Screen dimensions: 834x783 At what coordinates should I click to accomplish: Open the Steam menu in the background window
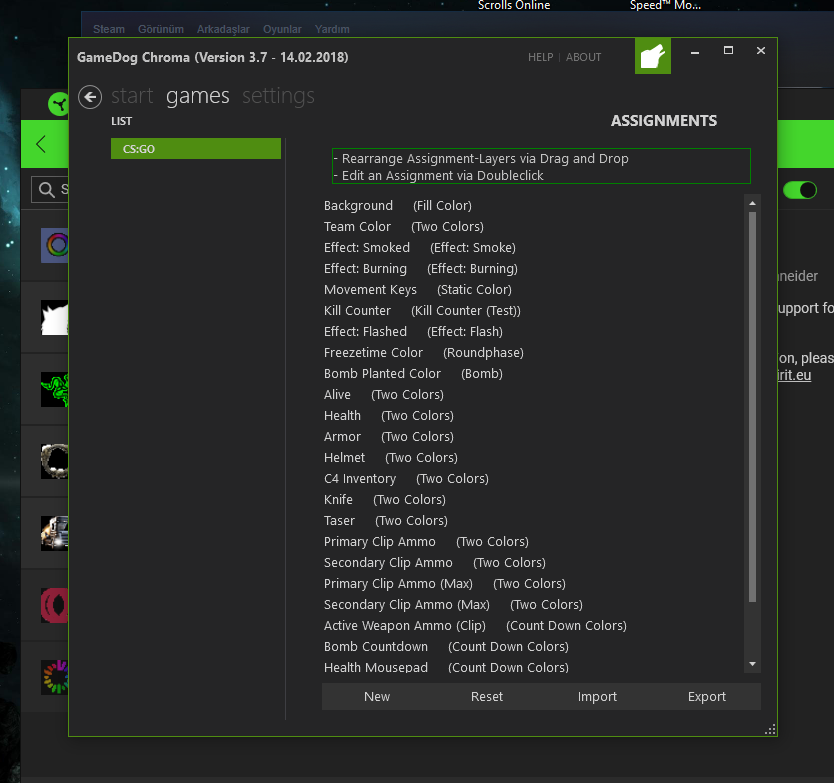pos(109,29)
